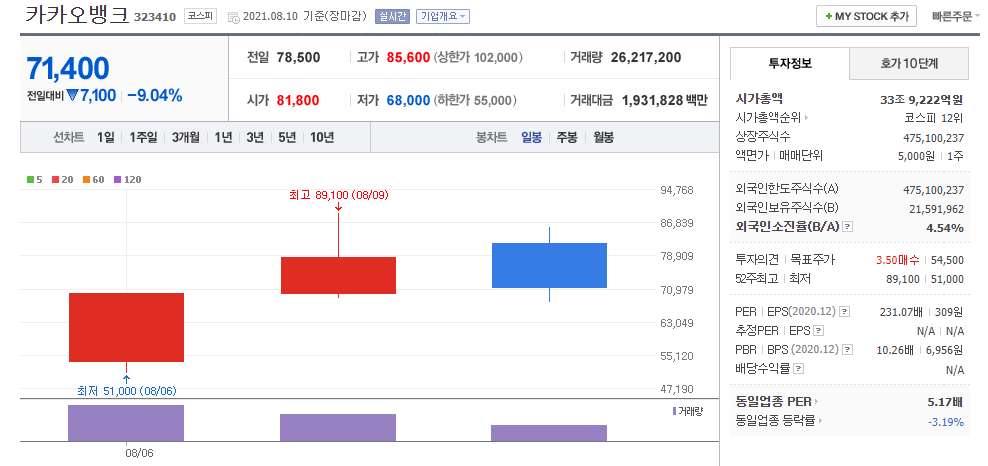Toggle the 실시간 realtime badge

click(392, 17)
